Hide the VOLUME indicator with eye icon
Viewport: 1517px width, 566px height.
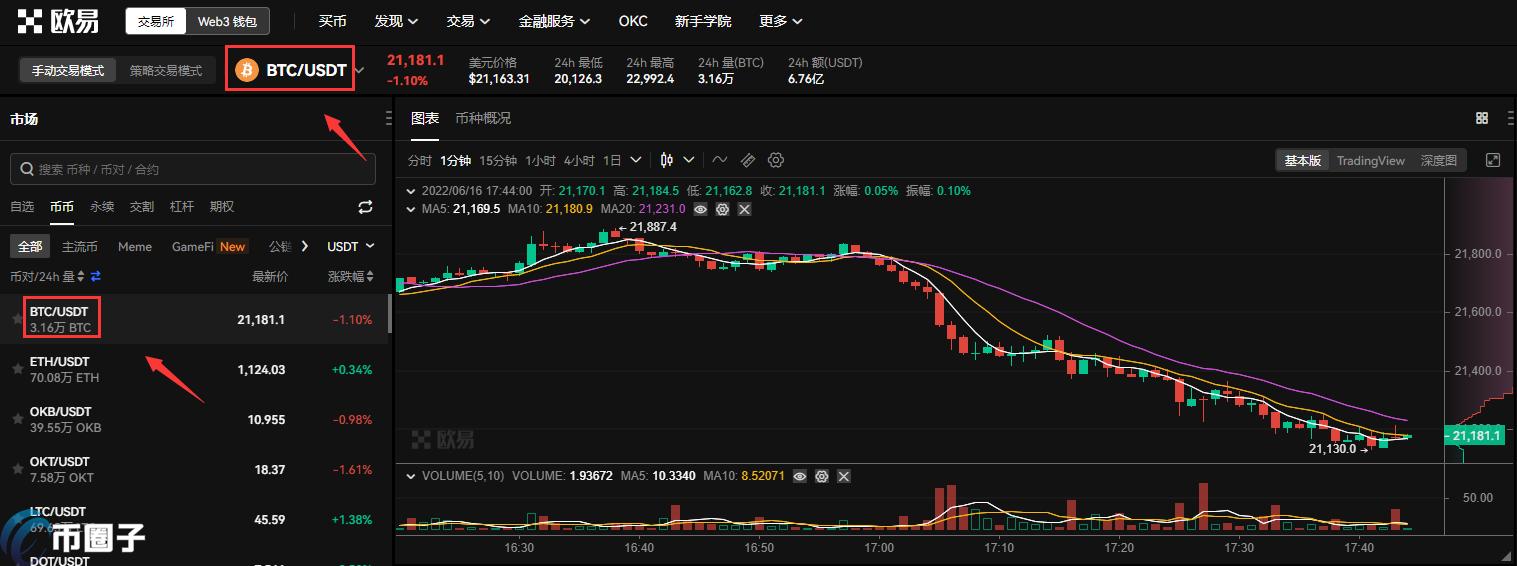(800, 477)
